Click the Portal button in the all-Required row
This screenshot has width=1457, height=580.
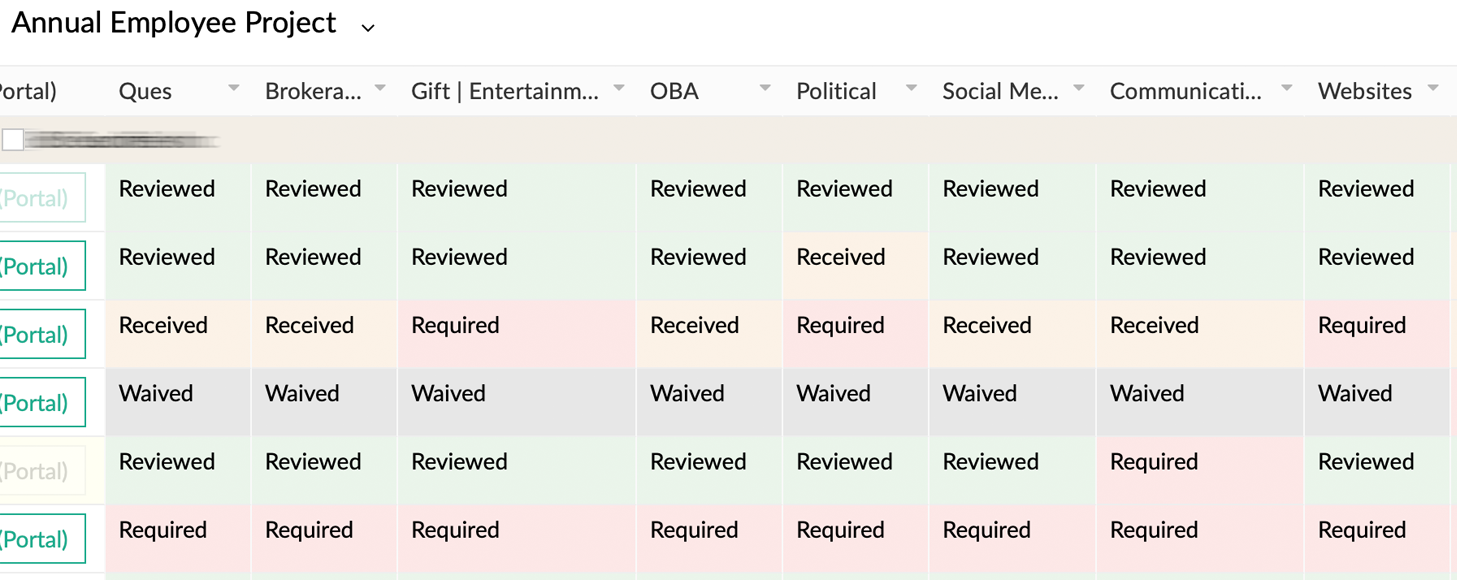click(x=40, y=539)
